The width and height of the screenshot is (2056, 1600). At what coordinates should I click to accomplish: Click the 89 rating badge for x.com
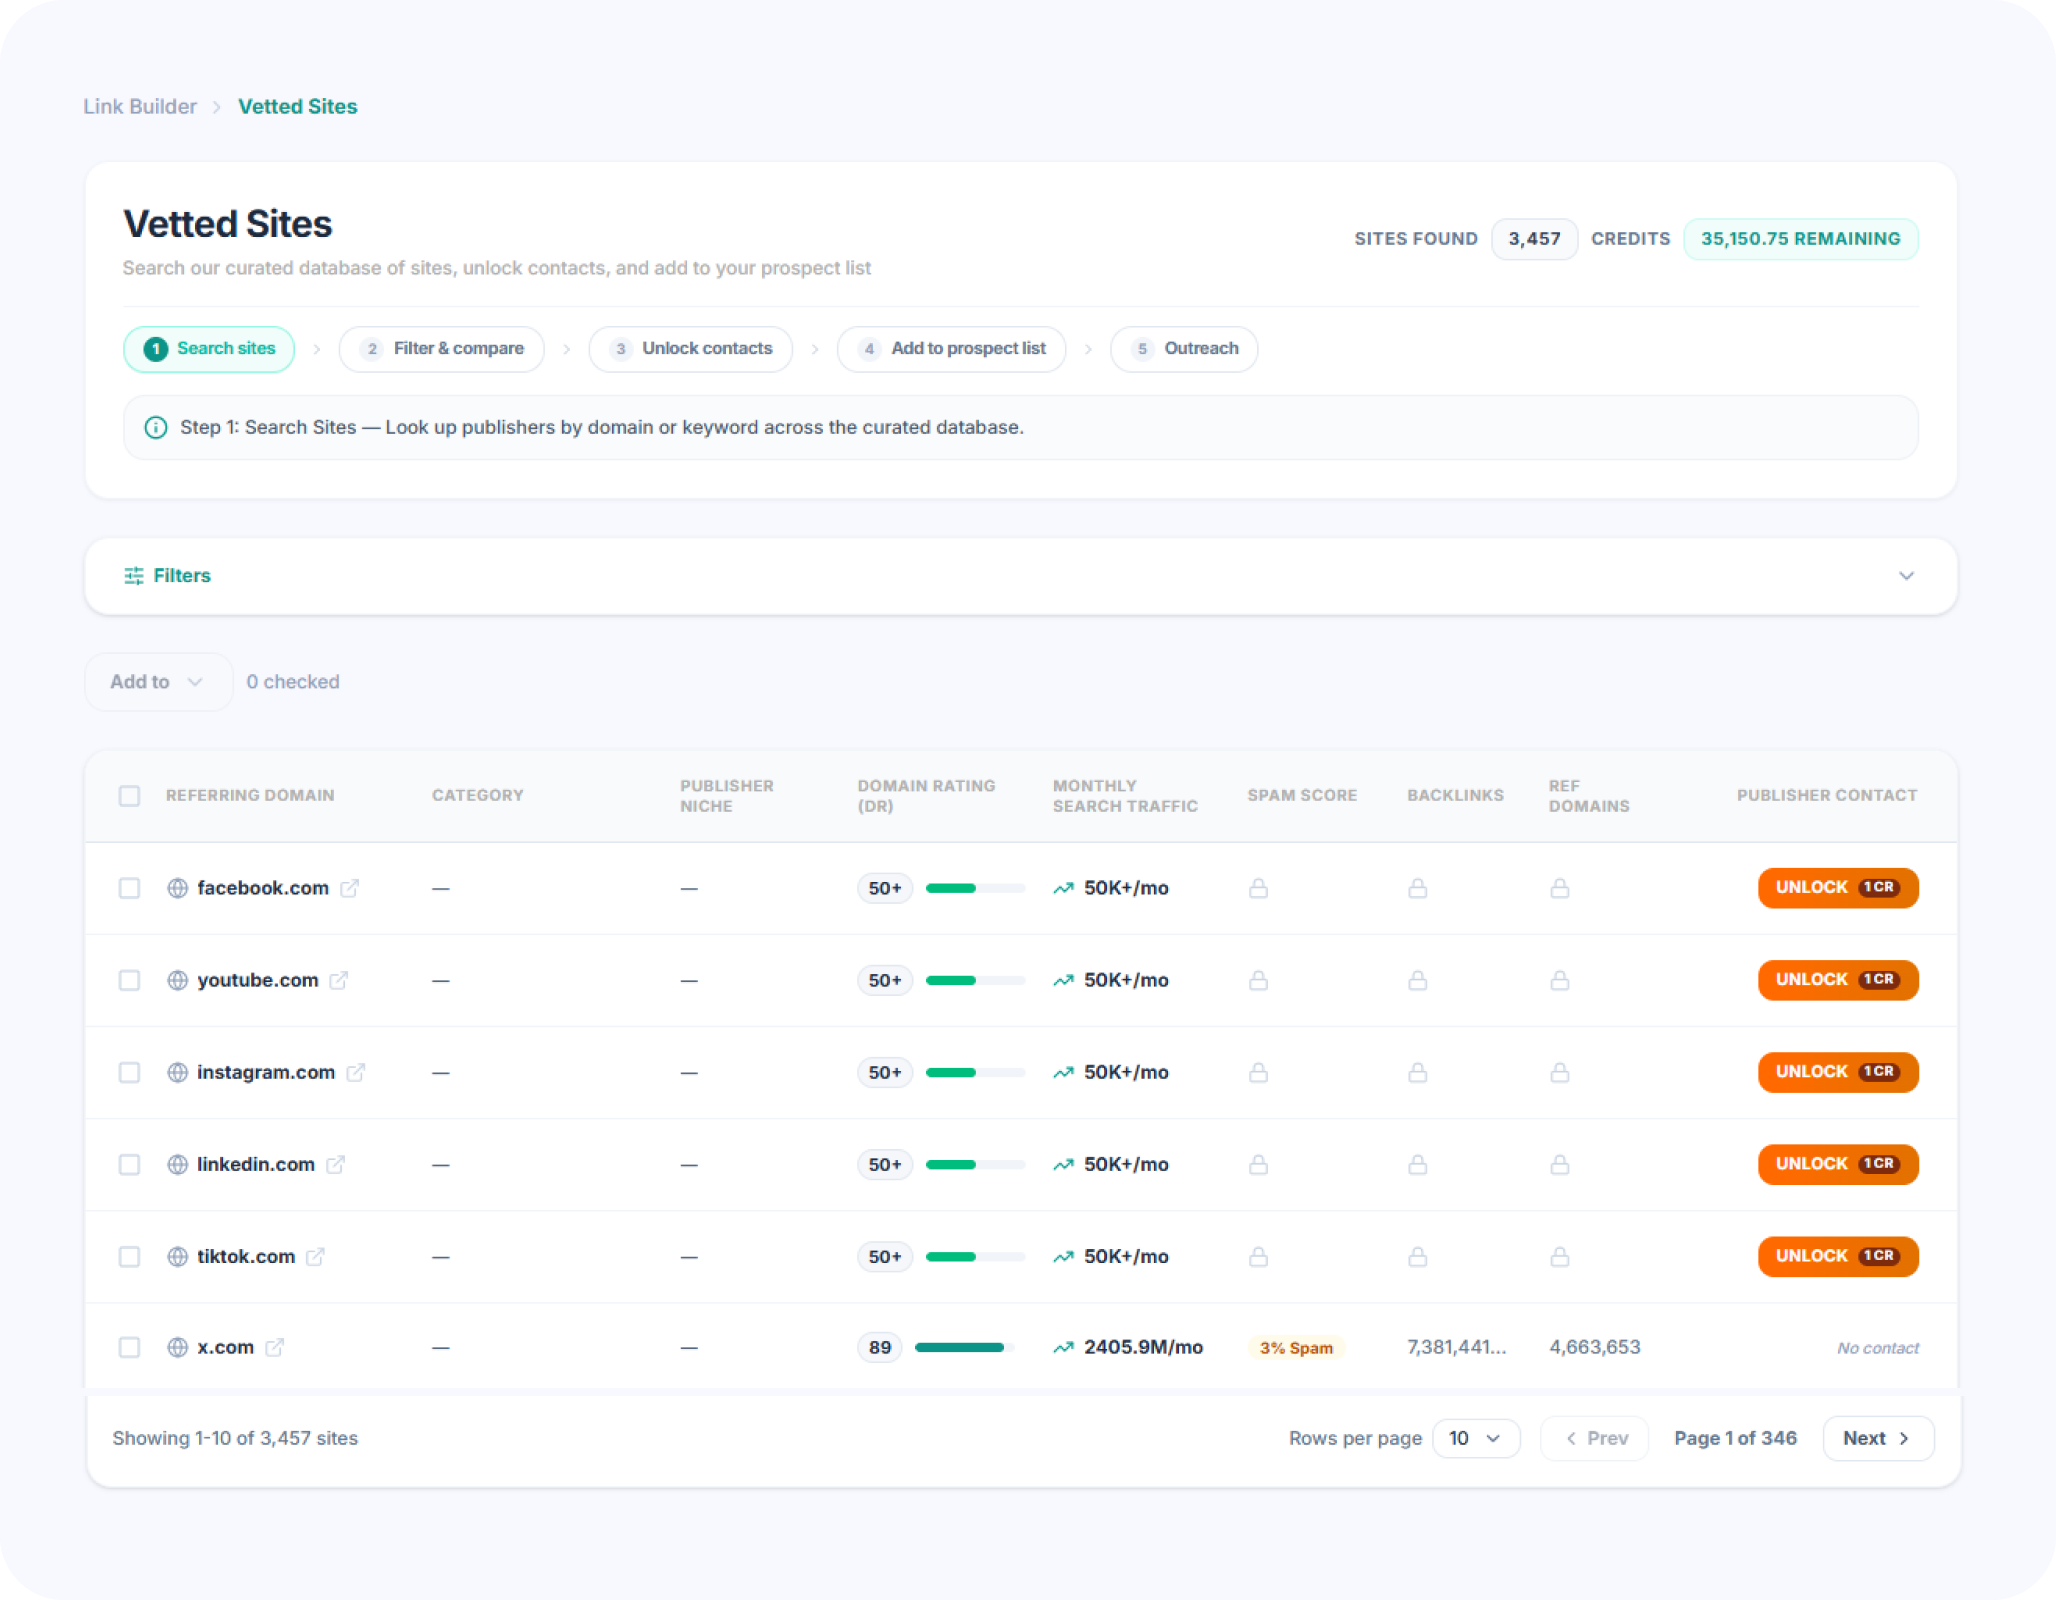pyautogui.click(x=880, y=1347)
